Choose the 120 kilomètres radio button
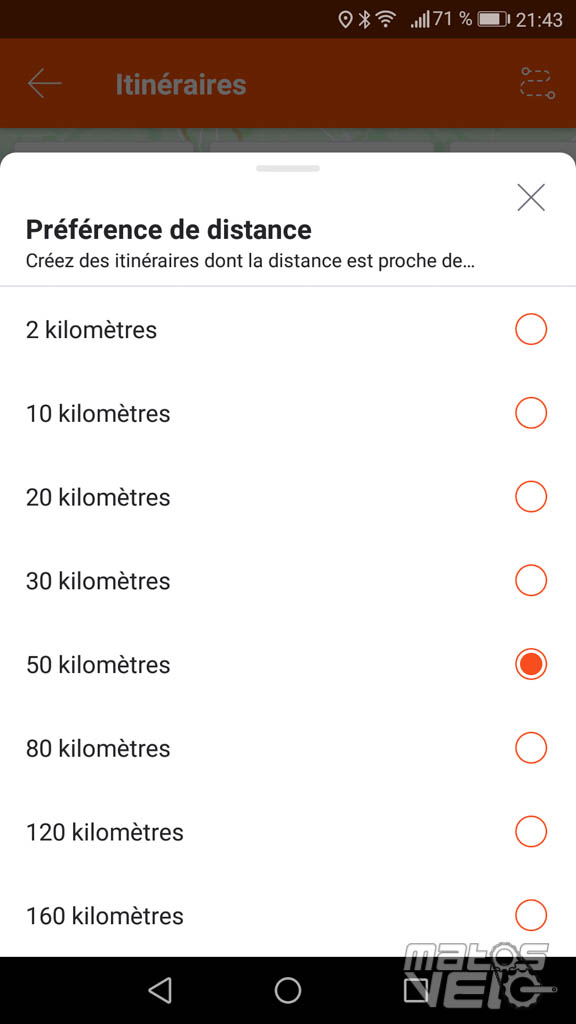This screenshot has height=1024, width=576. point(531,832)
